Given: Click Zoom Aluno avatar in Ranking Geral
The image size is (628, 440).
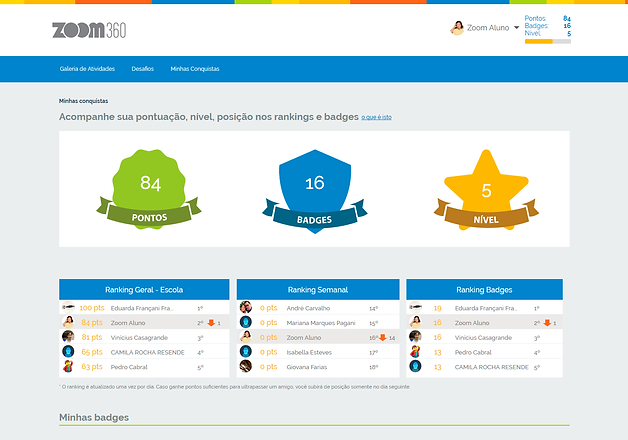Looking at the screenshot, I should (68, 322).
